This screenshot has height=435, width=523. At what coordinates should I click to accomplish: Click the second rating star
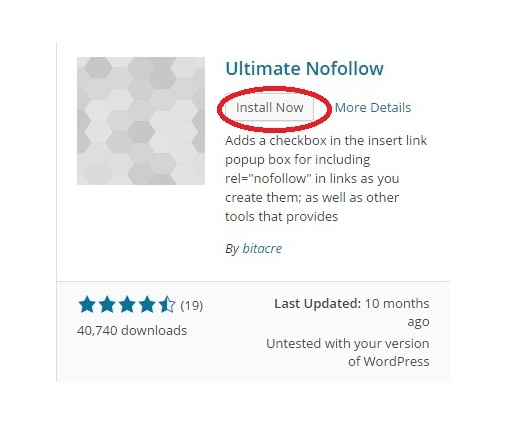tap(107, 305)
